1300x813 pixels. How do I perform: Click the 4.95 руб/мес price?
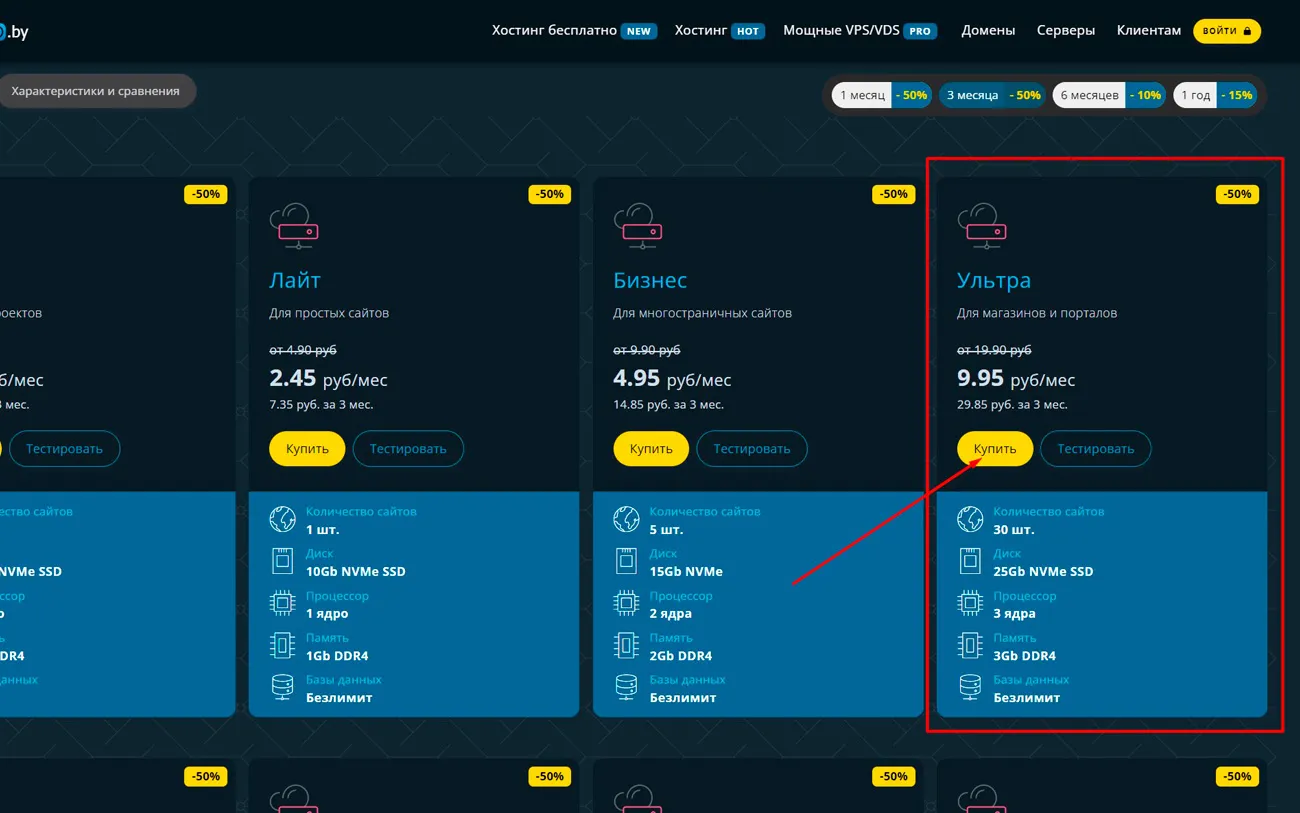672,379
